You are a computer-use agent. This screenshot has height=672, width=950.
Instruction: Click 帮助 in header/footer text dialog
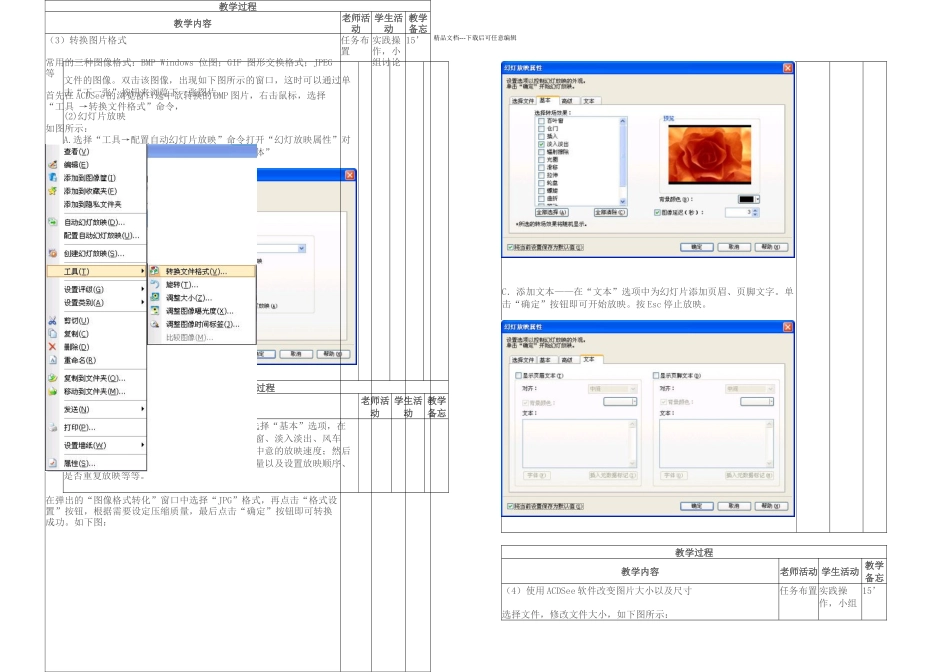(x=771, y=505)
